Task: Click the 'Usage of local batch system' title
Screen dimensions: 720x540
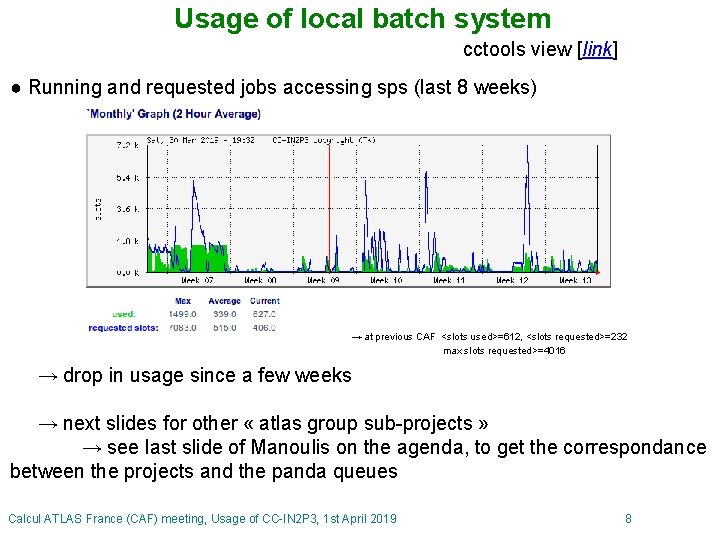Action: click(x=362, y=19)
